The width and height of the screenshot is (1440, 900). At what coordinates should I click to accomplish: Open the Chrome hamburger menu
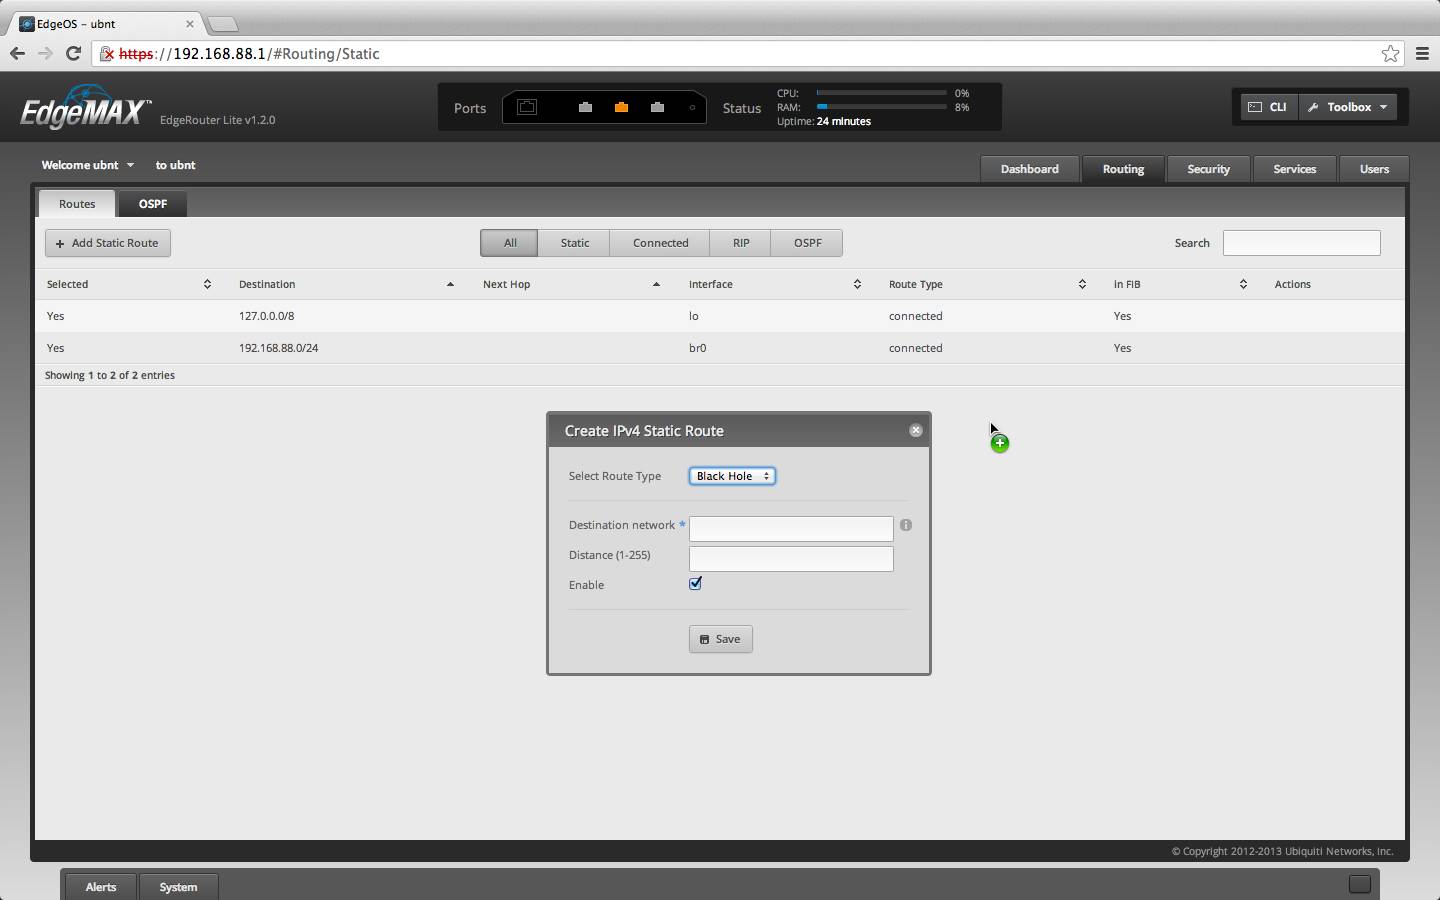point(1422,54)
